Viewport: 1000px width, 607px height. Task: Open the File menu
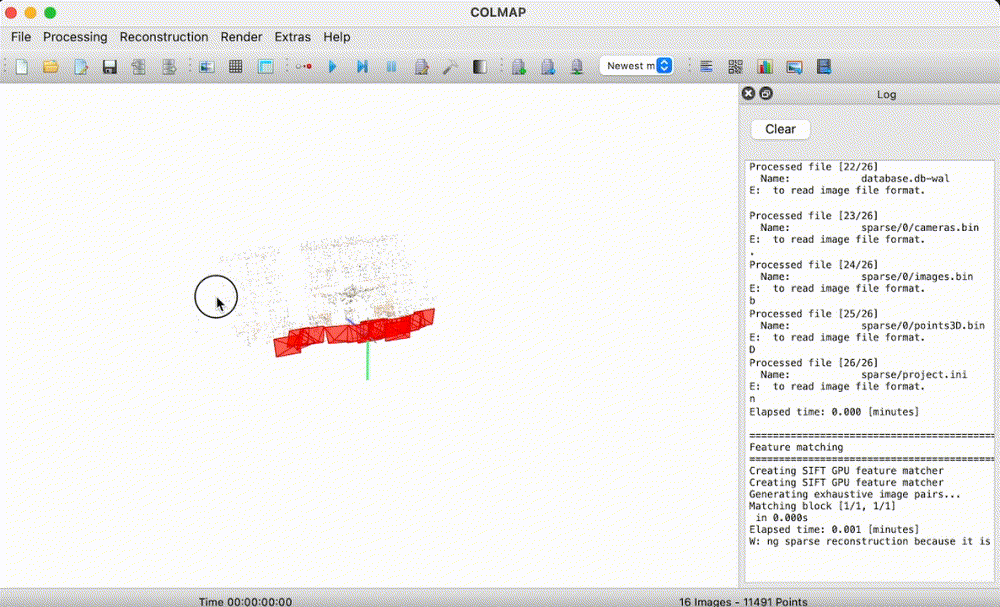(21, 37)
